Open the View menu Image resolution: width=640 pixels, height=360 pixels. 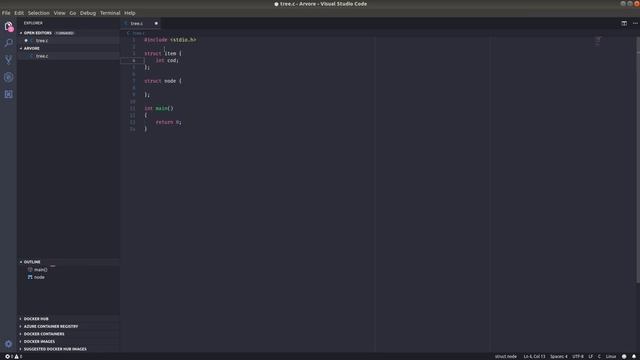click(x=59, y=13)
